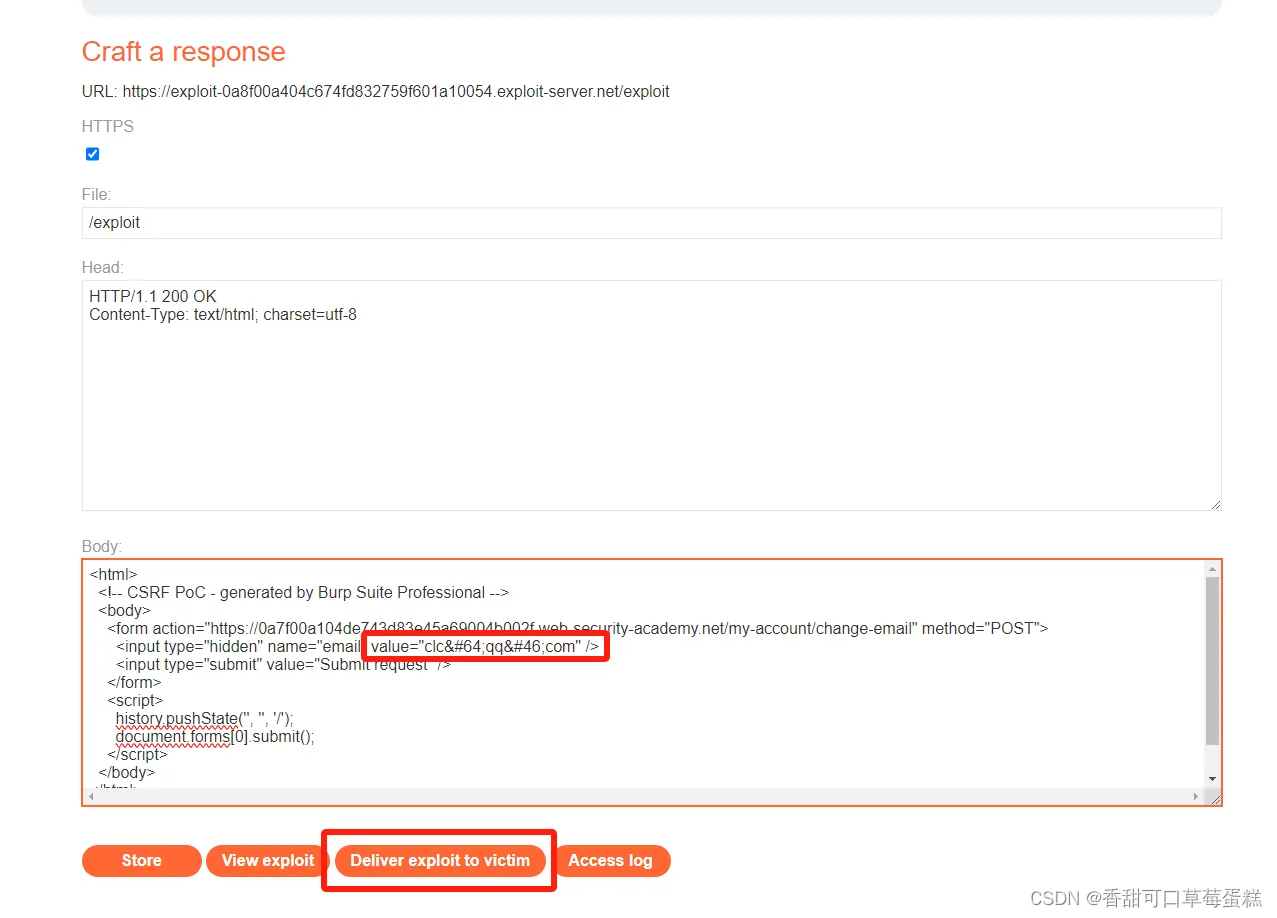Click the Body horizontal scrollbar right arrow
The width and height of the screenshot is (1277, 918).
tap(1196, 796)
